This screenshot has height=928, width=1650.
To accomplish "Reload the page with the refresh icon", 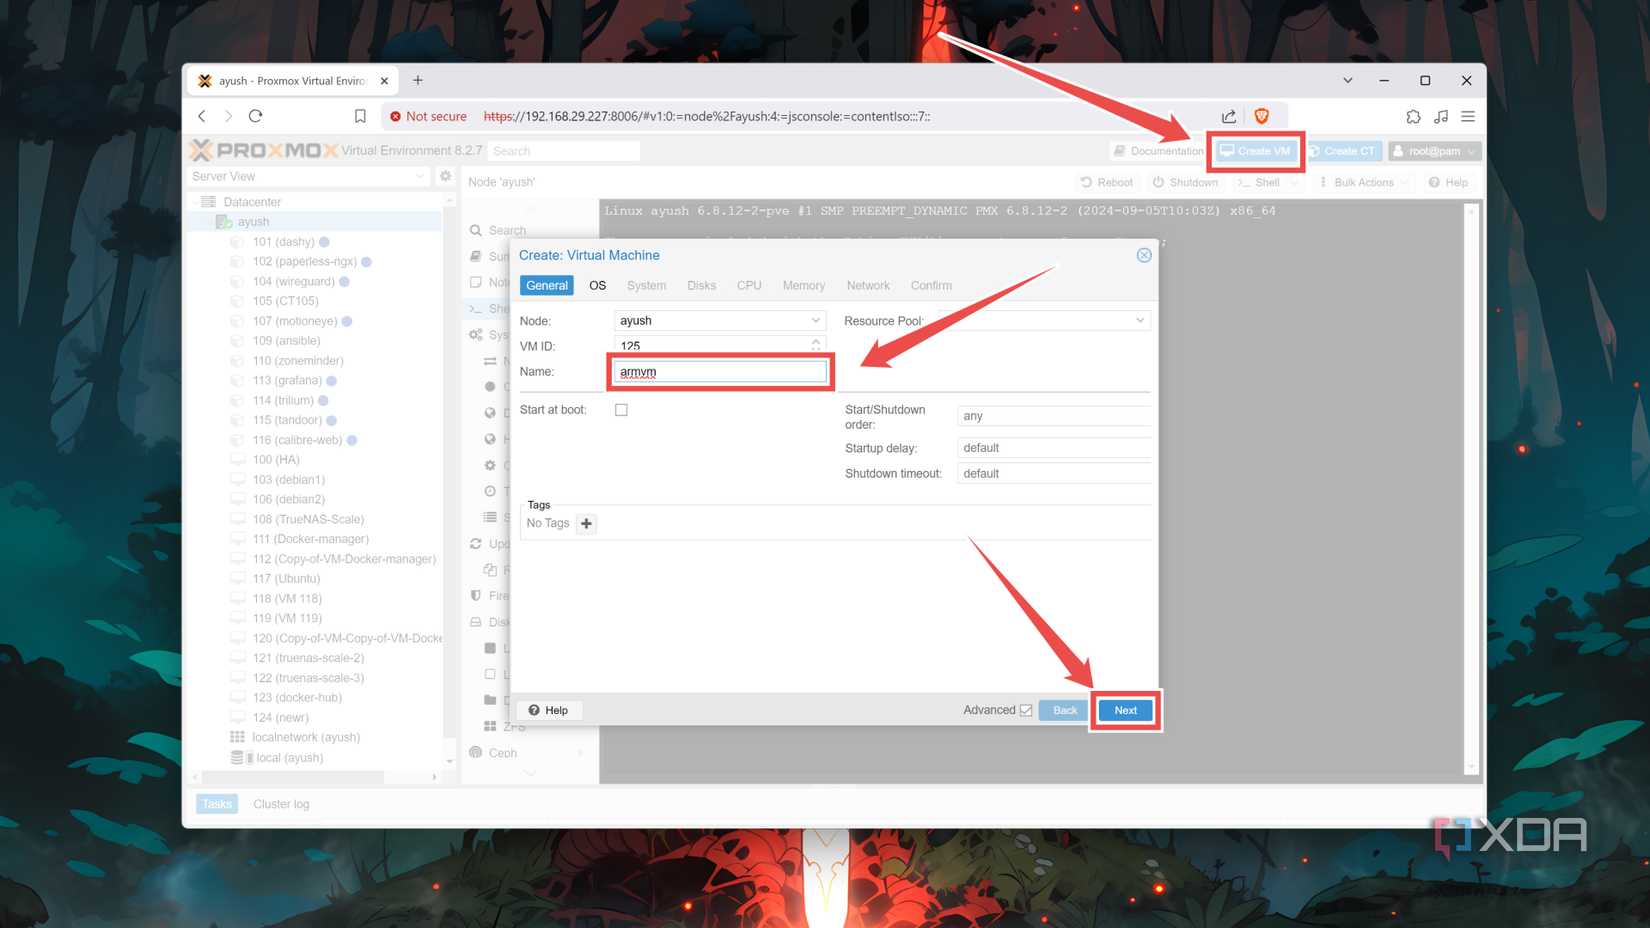I will click(256, 116).
